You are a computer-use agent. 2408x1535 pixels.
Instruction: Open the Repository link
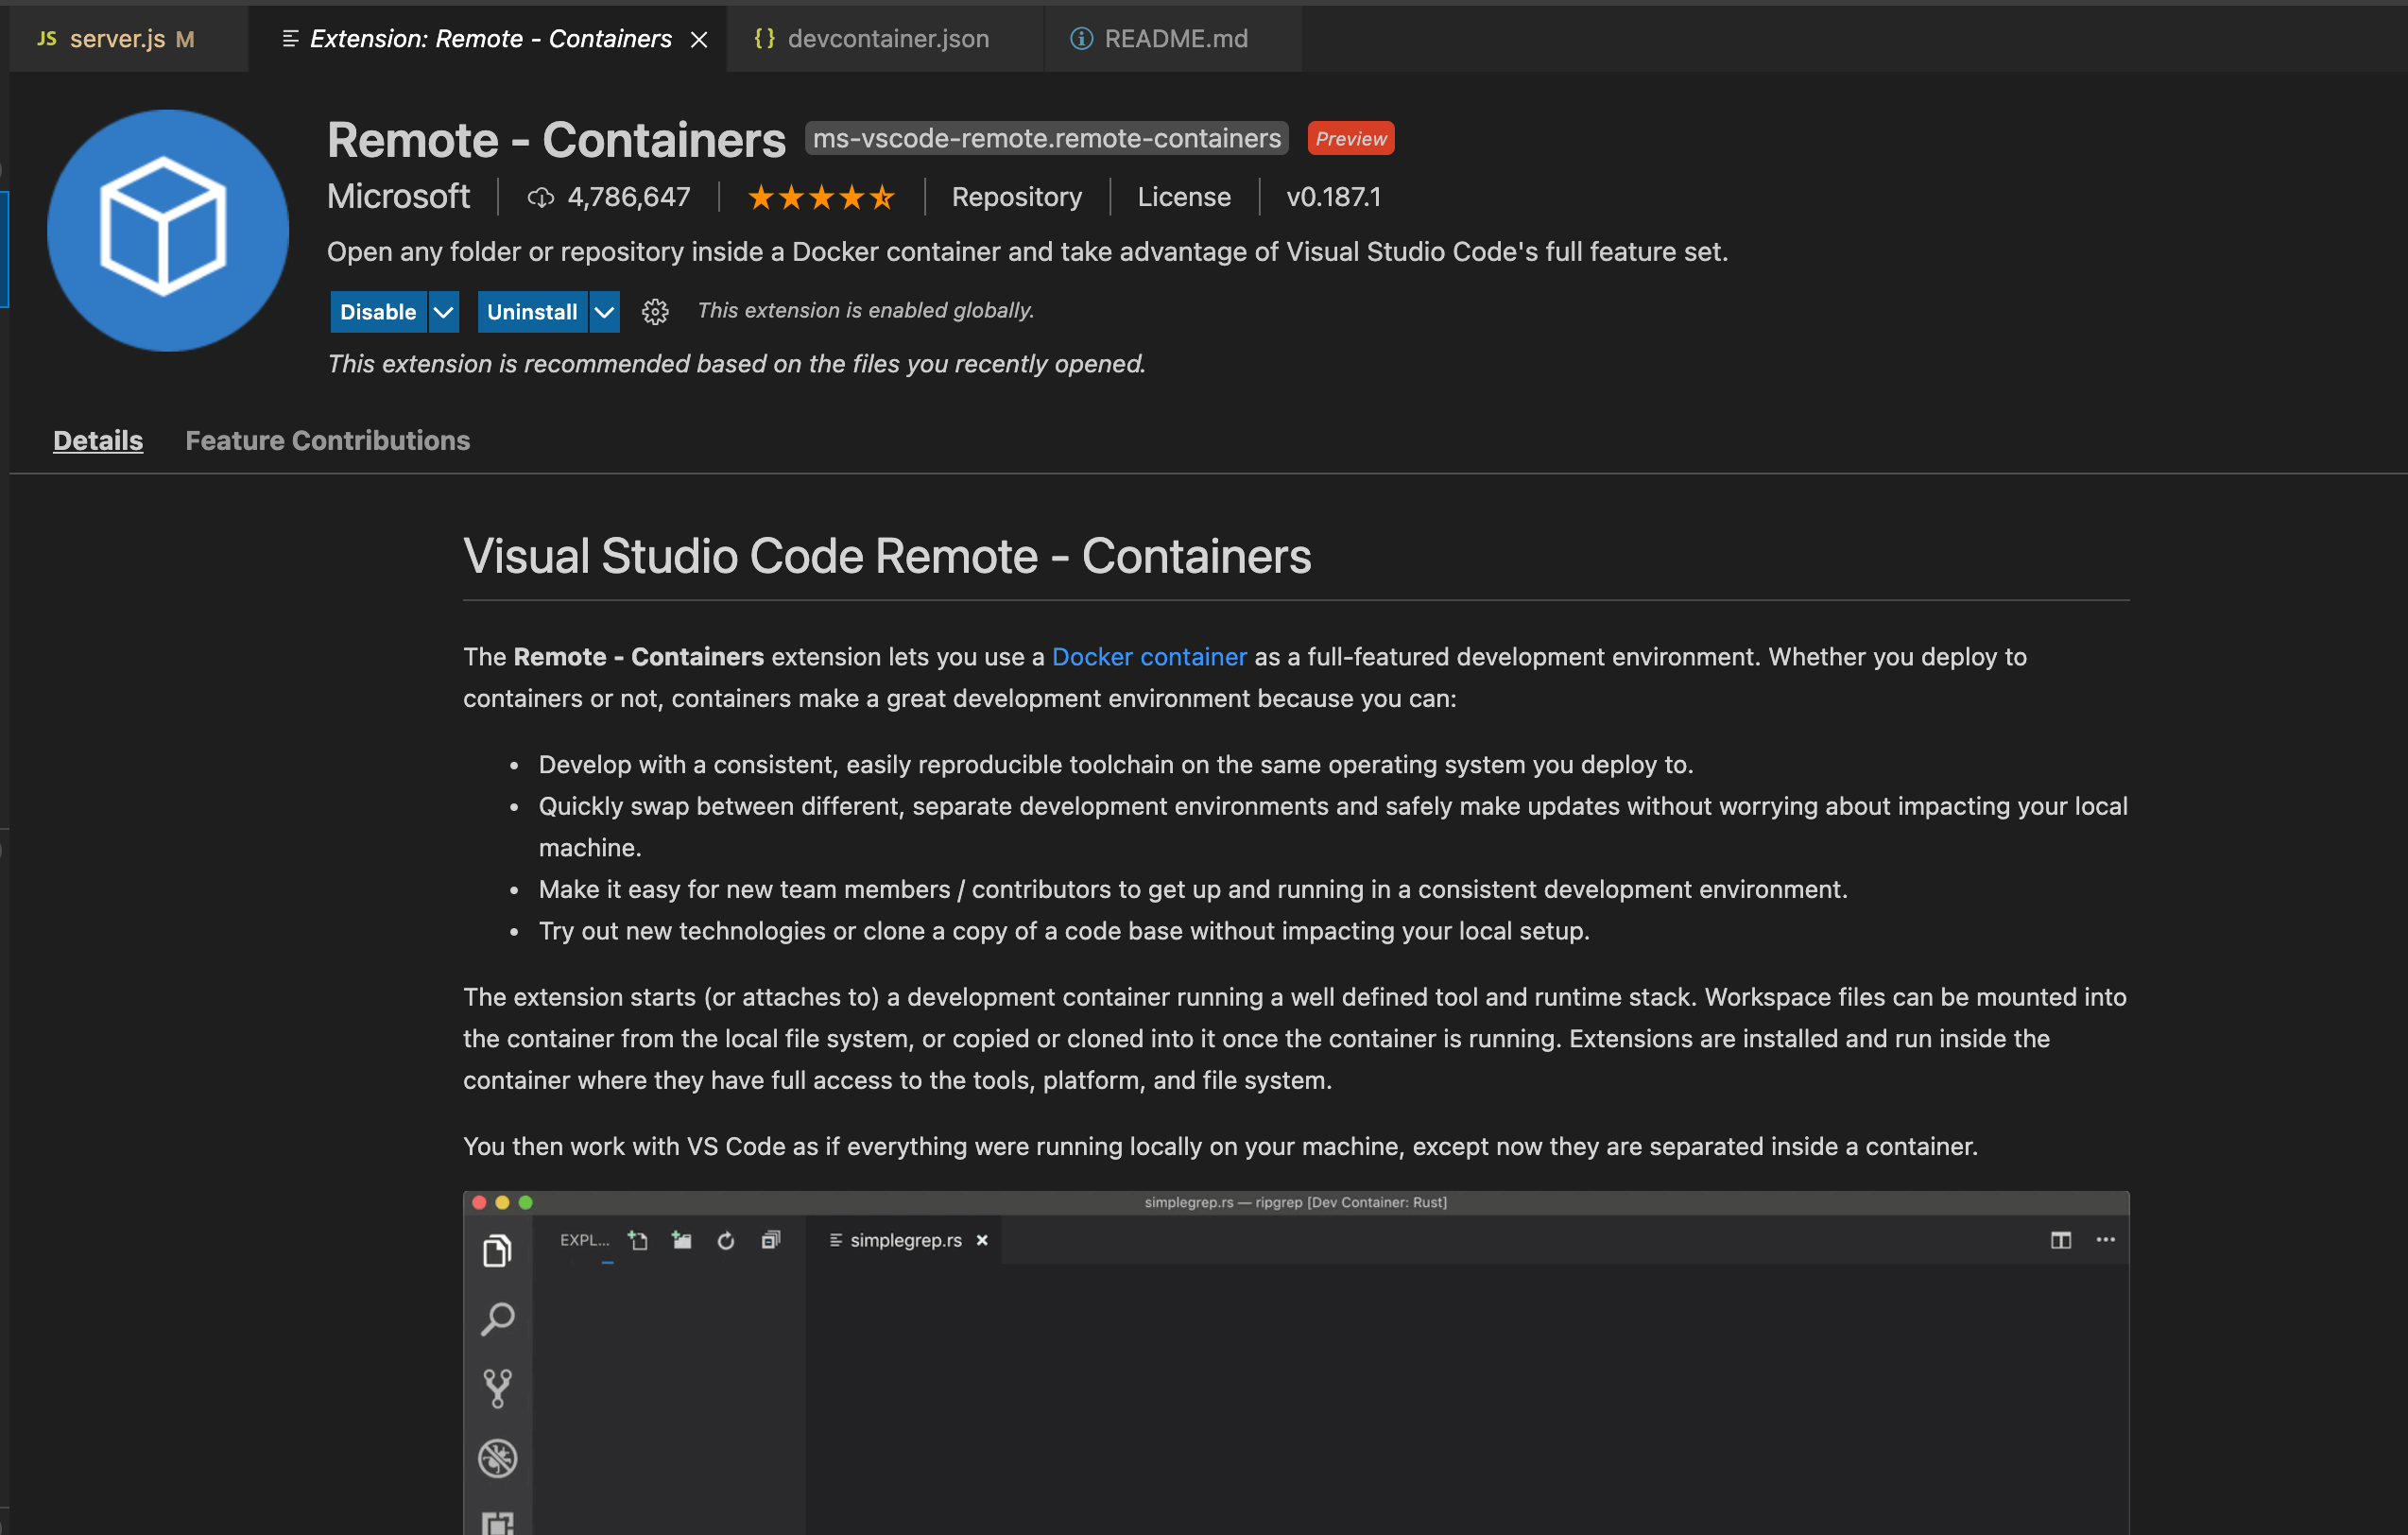1016,197
